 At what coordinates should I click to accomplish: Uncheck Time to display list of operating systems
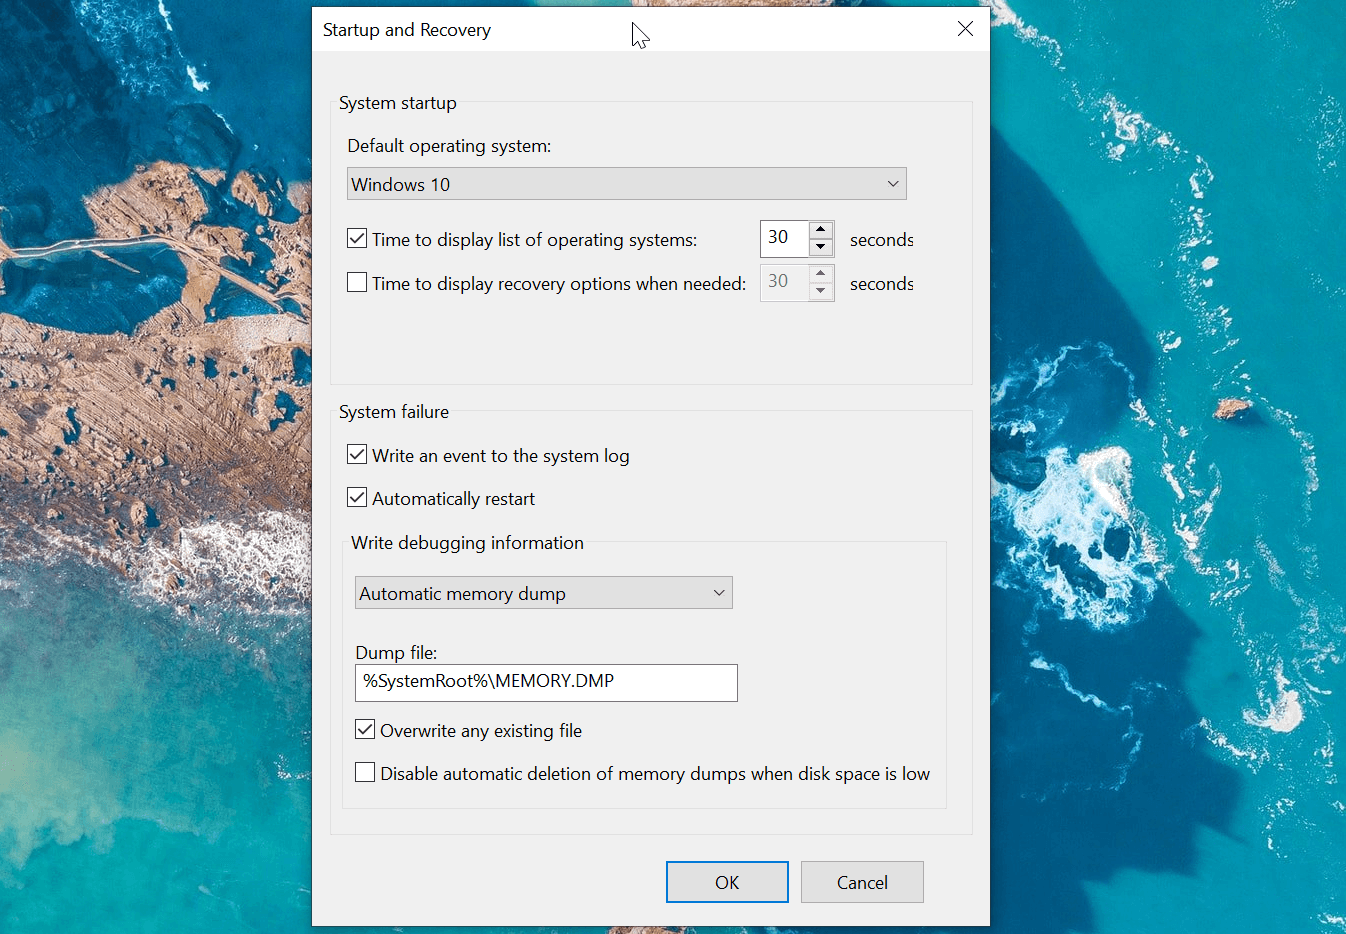pyautogui.click(x=357, y=239)
